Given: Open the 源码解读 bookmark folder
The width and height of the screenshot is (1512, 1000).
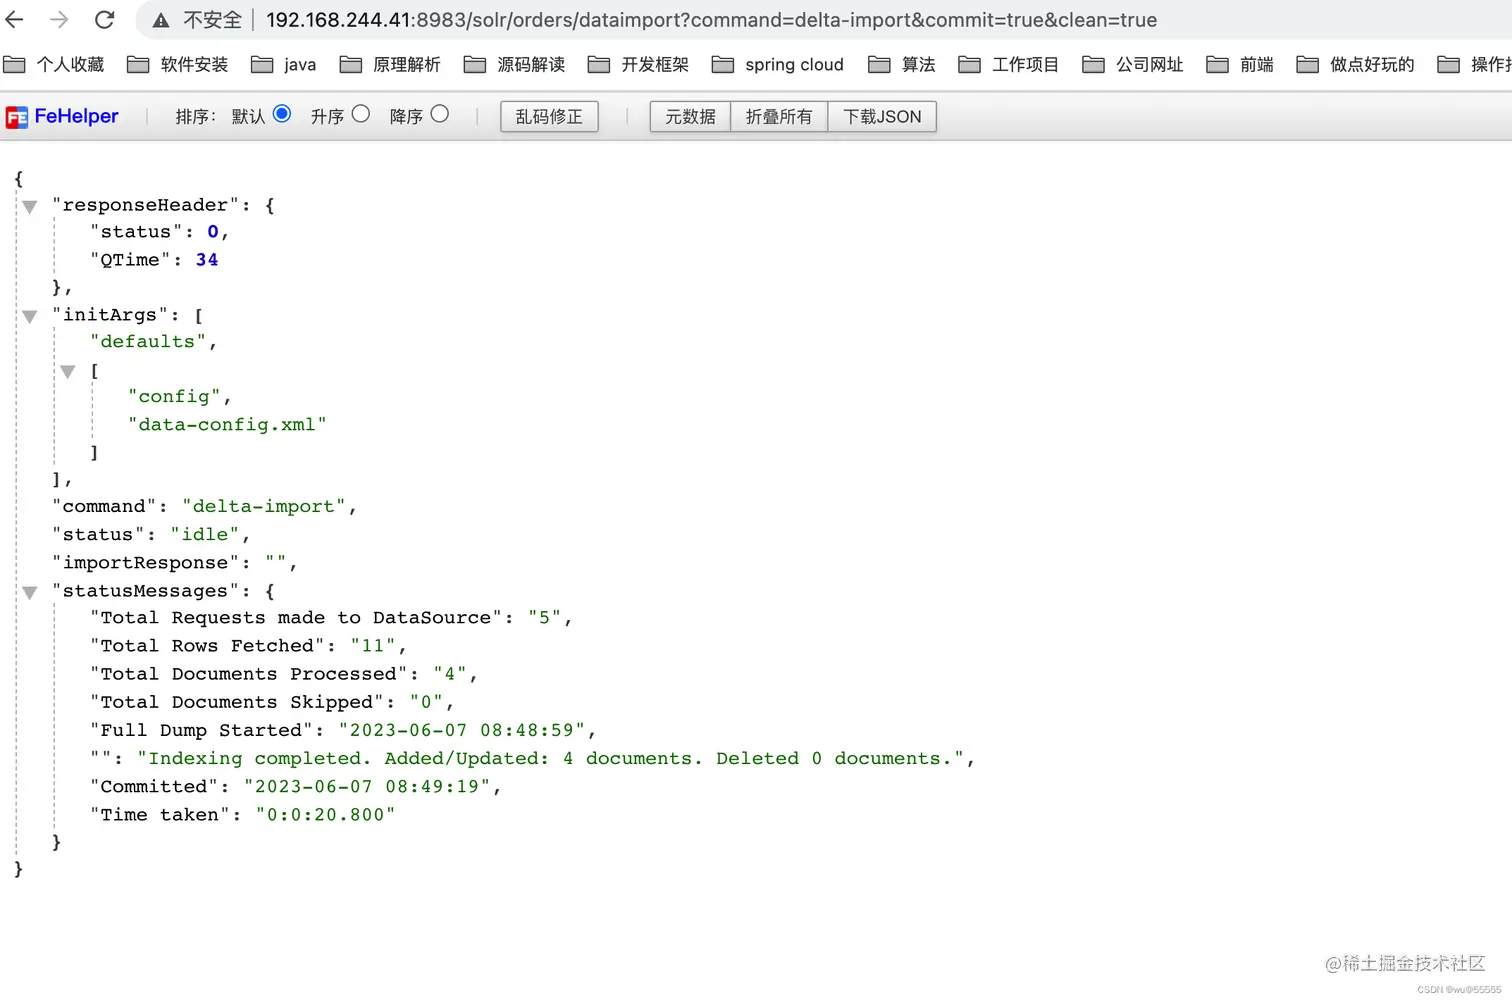Looking at the screenshot, I should [515, 65].
